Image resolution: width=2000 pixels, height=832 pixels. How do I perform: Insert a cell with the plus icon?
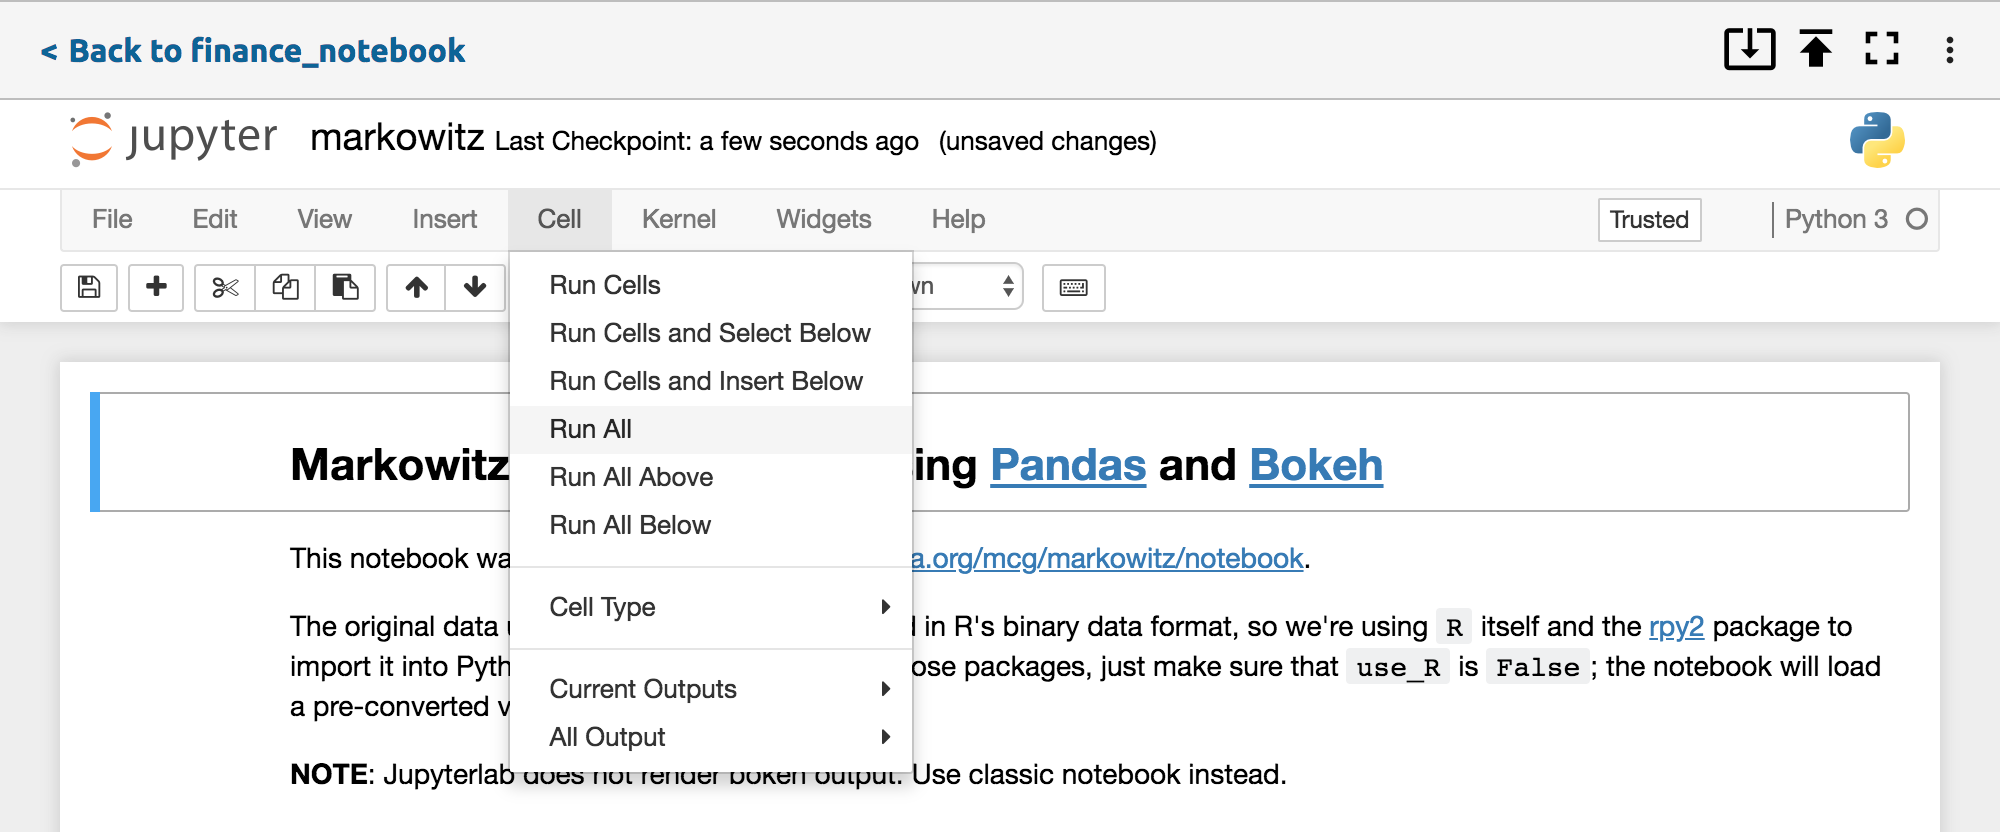[156, 288]
